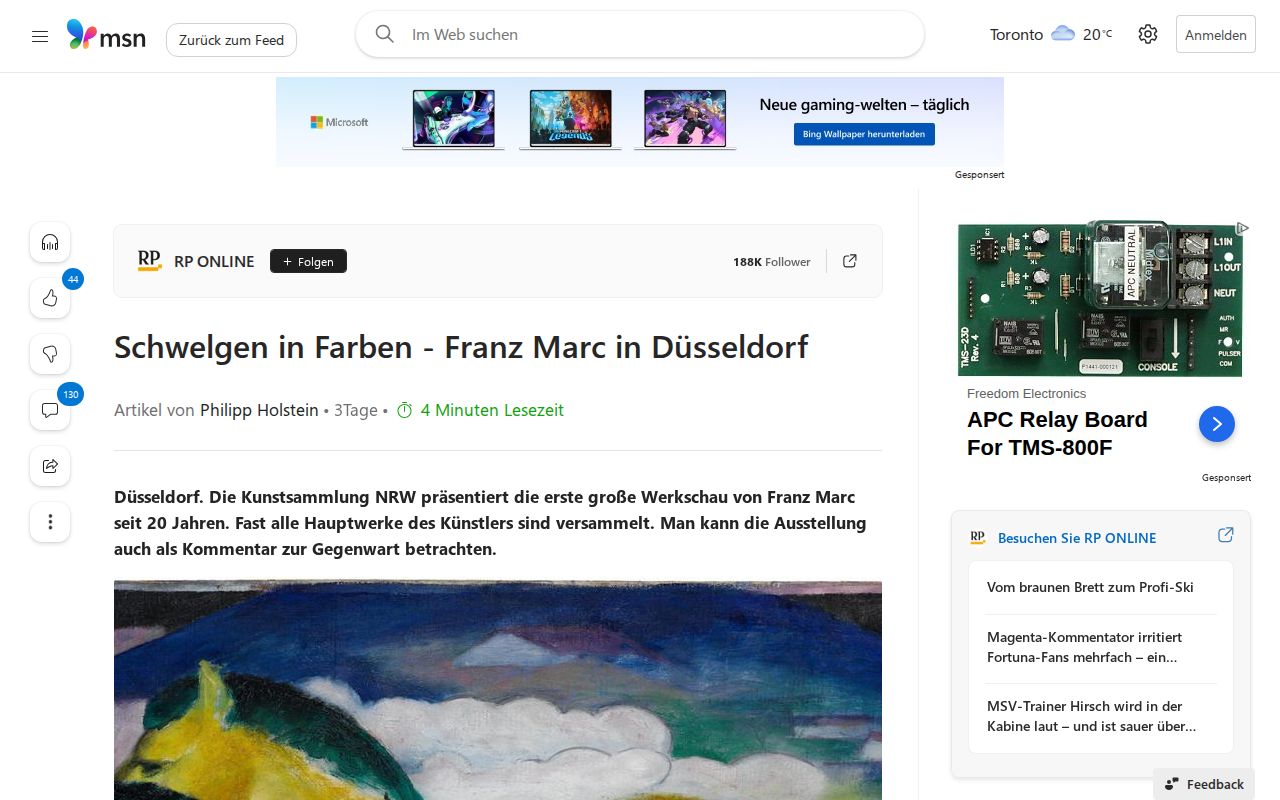Open Toronto weather widget

pyautogui.click(x=1051, y=34)
